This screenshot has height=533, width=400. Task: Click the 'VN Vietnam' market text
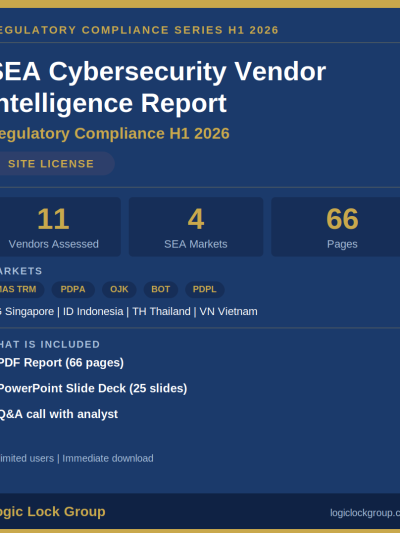pyautogui.click(x=228, y=311)
